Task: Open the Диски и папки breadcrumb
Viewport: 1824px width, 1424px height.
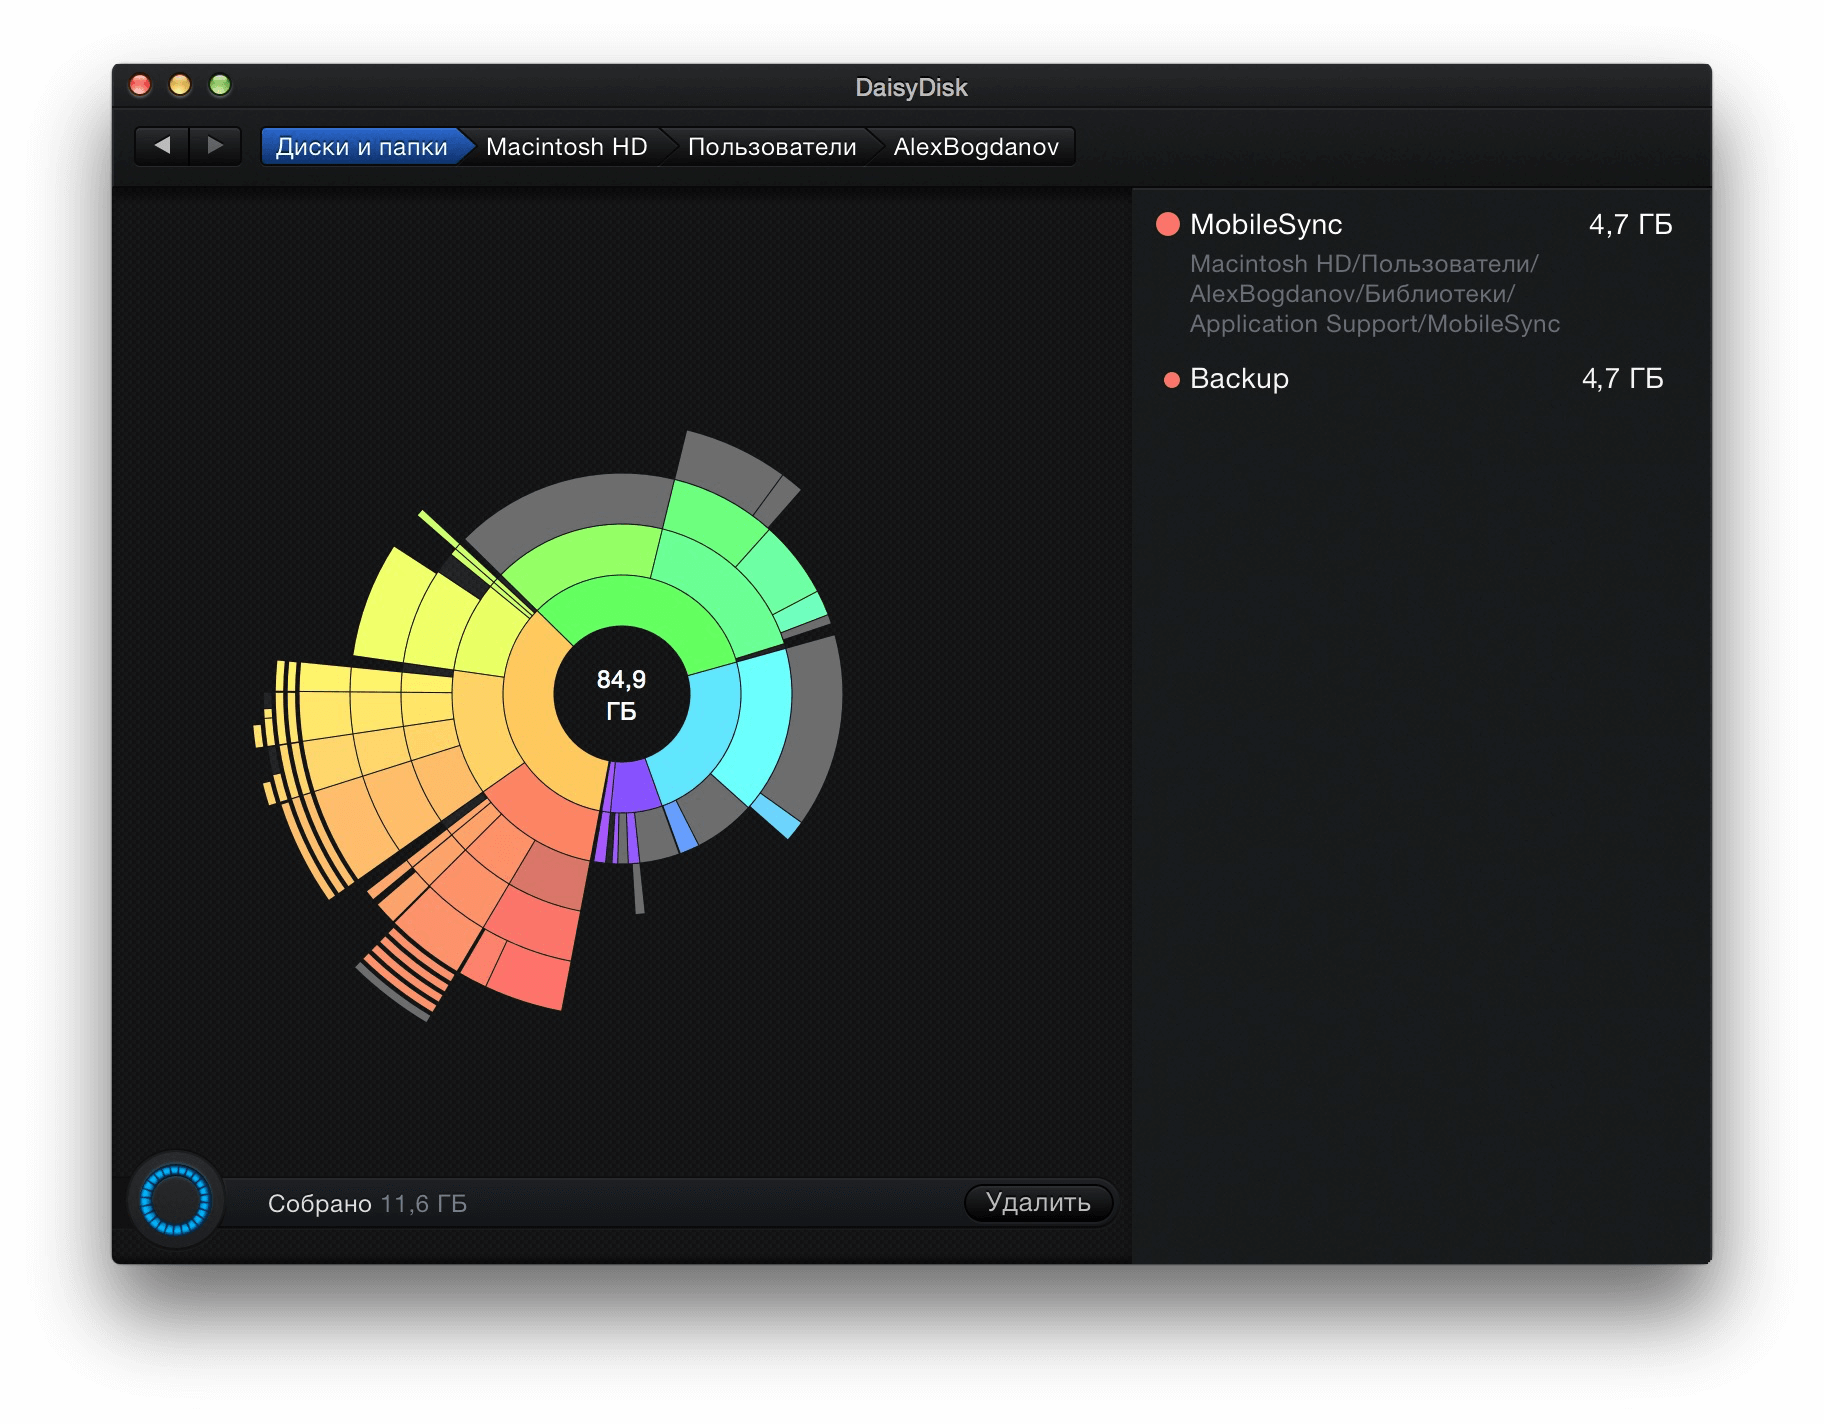Action: coord(361,147)
